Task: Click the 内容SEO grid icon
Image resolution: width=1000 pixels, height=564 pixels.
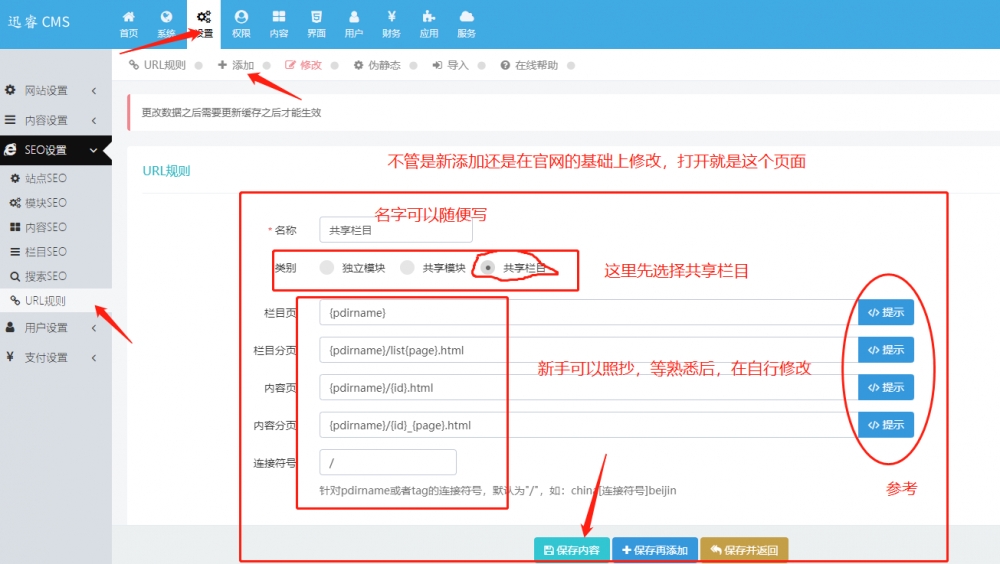Action: [x=15, y=227]
